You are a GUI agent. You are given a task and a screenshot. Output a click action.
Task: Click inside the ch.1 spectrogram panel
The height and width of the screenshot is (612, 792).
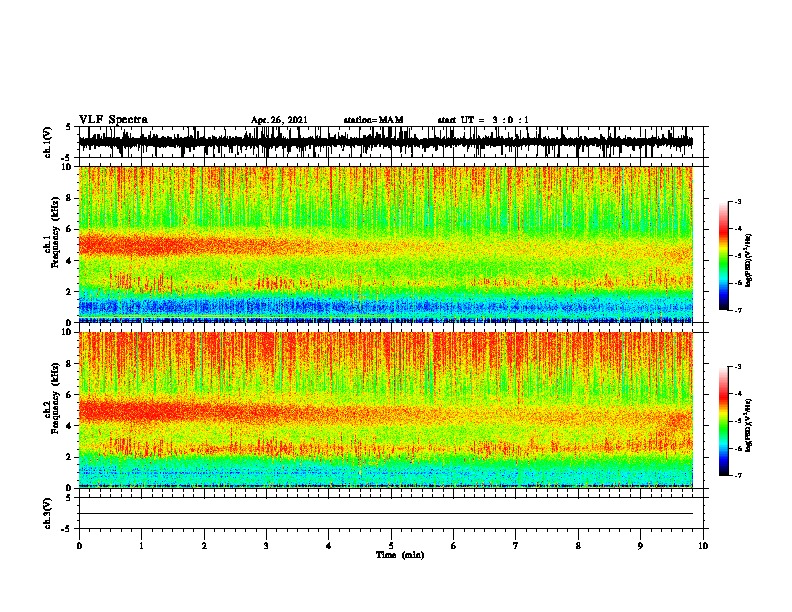pos(386,244)
